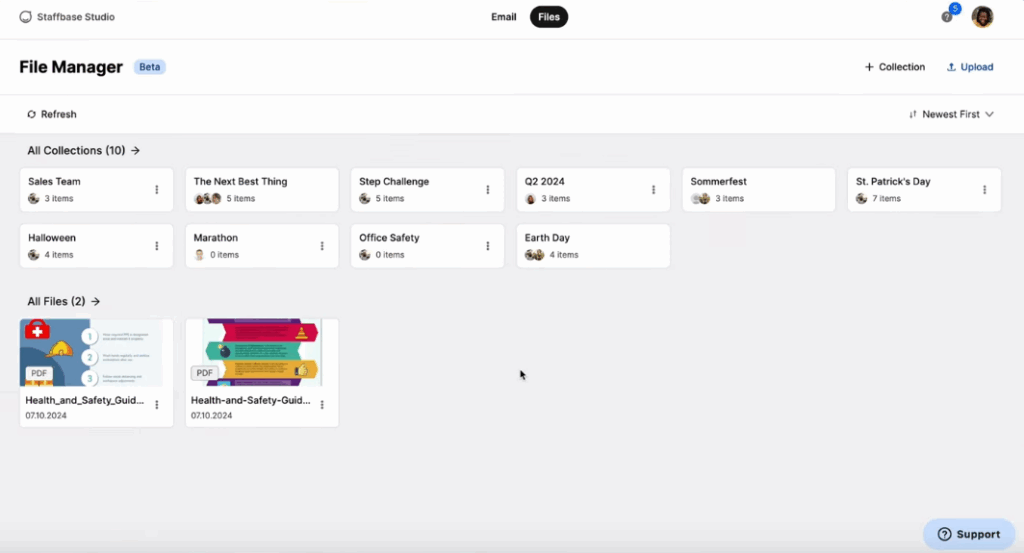
Task: Expand the All Collections (10) arrow
Action: pos(135,151)
